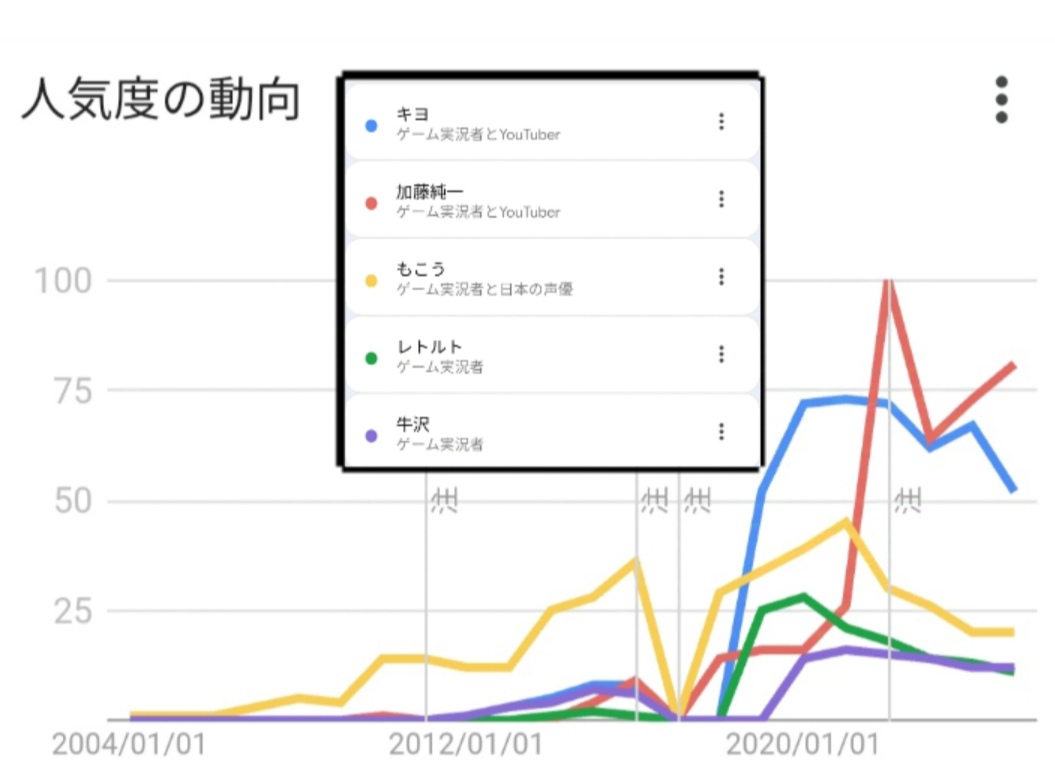The image size is (1055, 766).
Task: Select the キヨ search term entry
Action: [x=551, y=122]
